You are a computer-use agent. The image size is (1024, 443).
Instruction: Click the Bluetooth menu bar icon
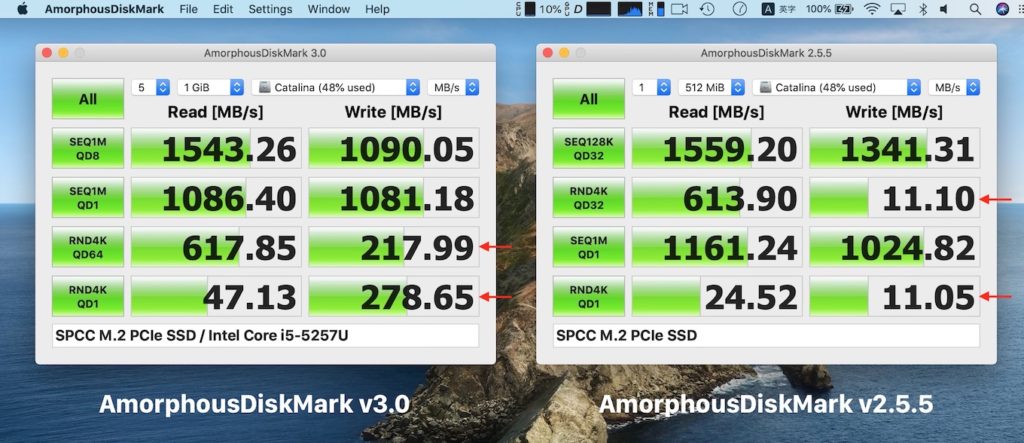pos(923,9)
